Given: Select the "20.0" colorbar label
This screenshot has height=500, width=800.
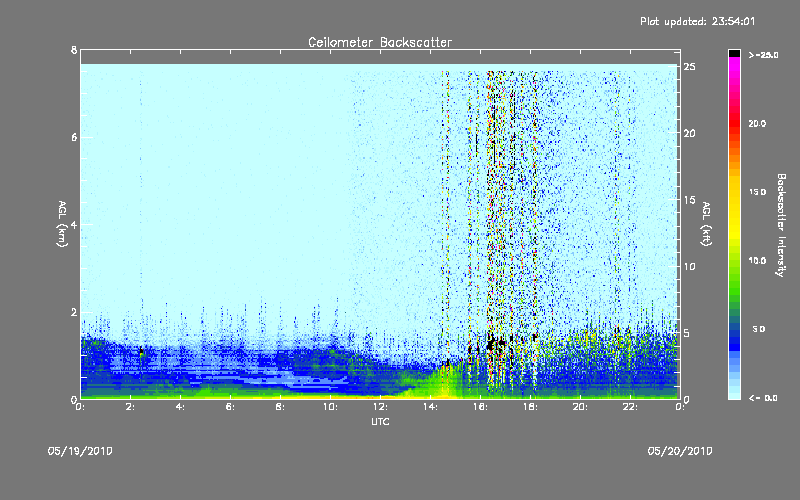Looking at the screenshot, I should pyautogui.click(x=758, y=123).
